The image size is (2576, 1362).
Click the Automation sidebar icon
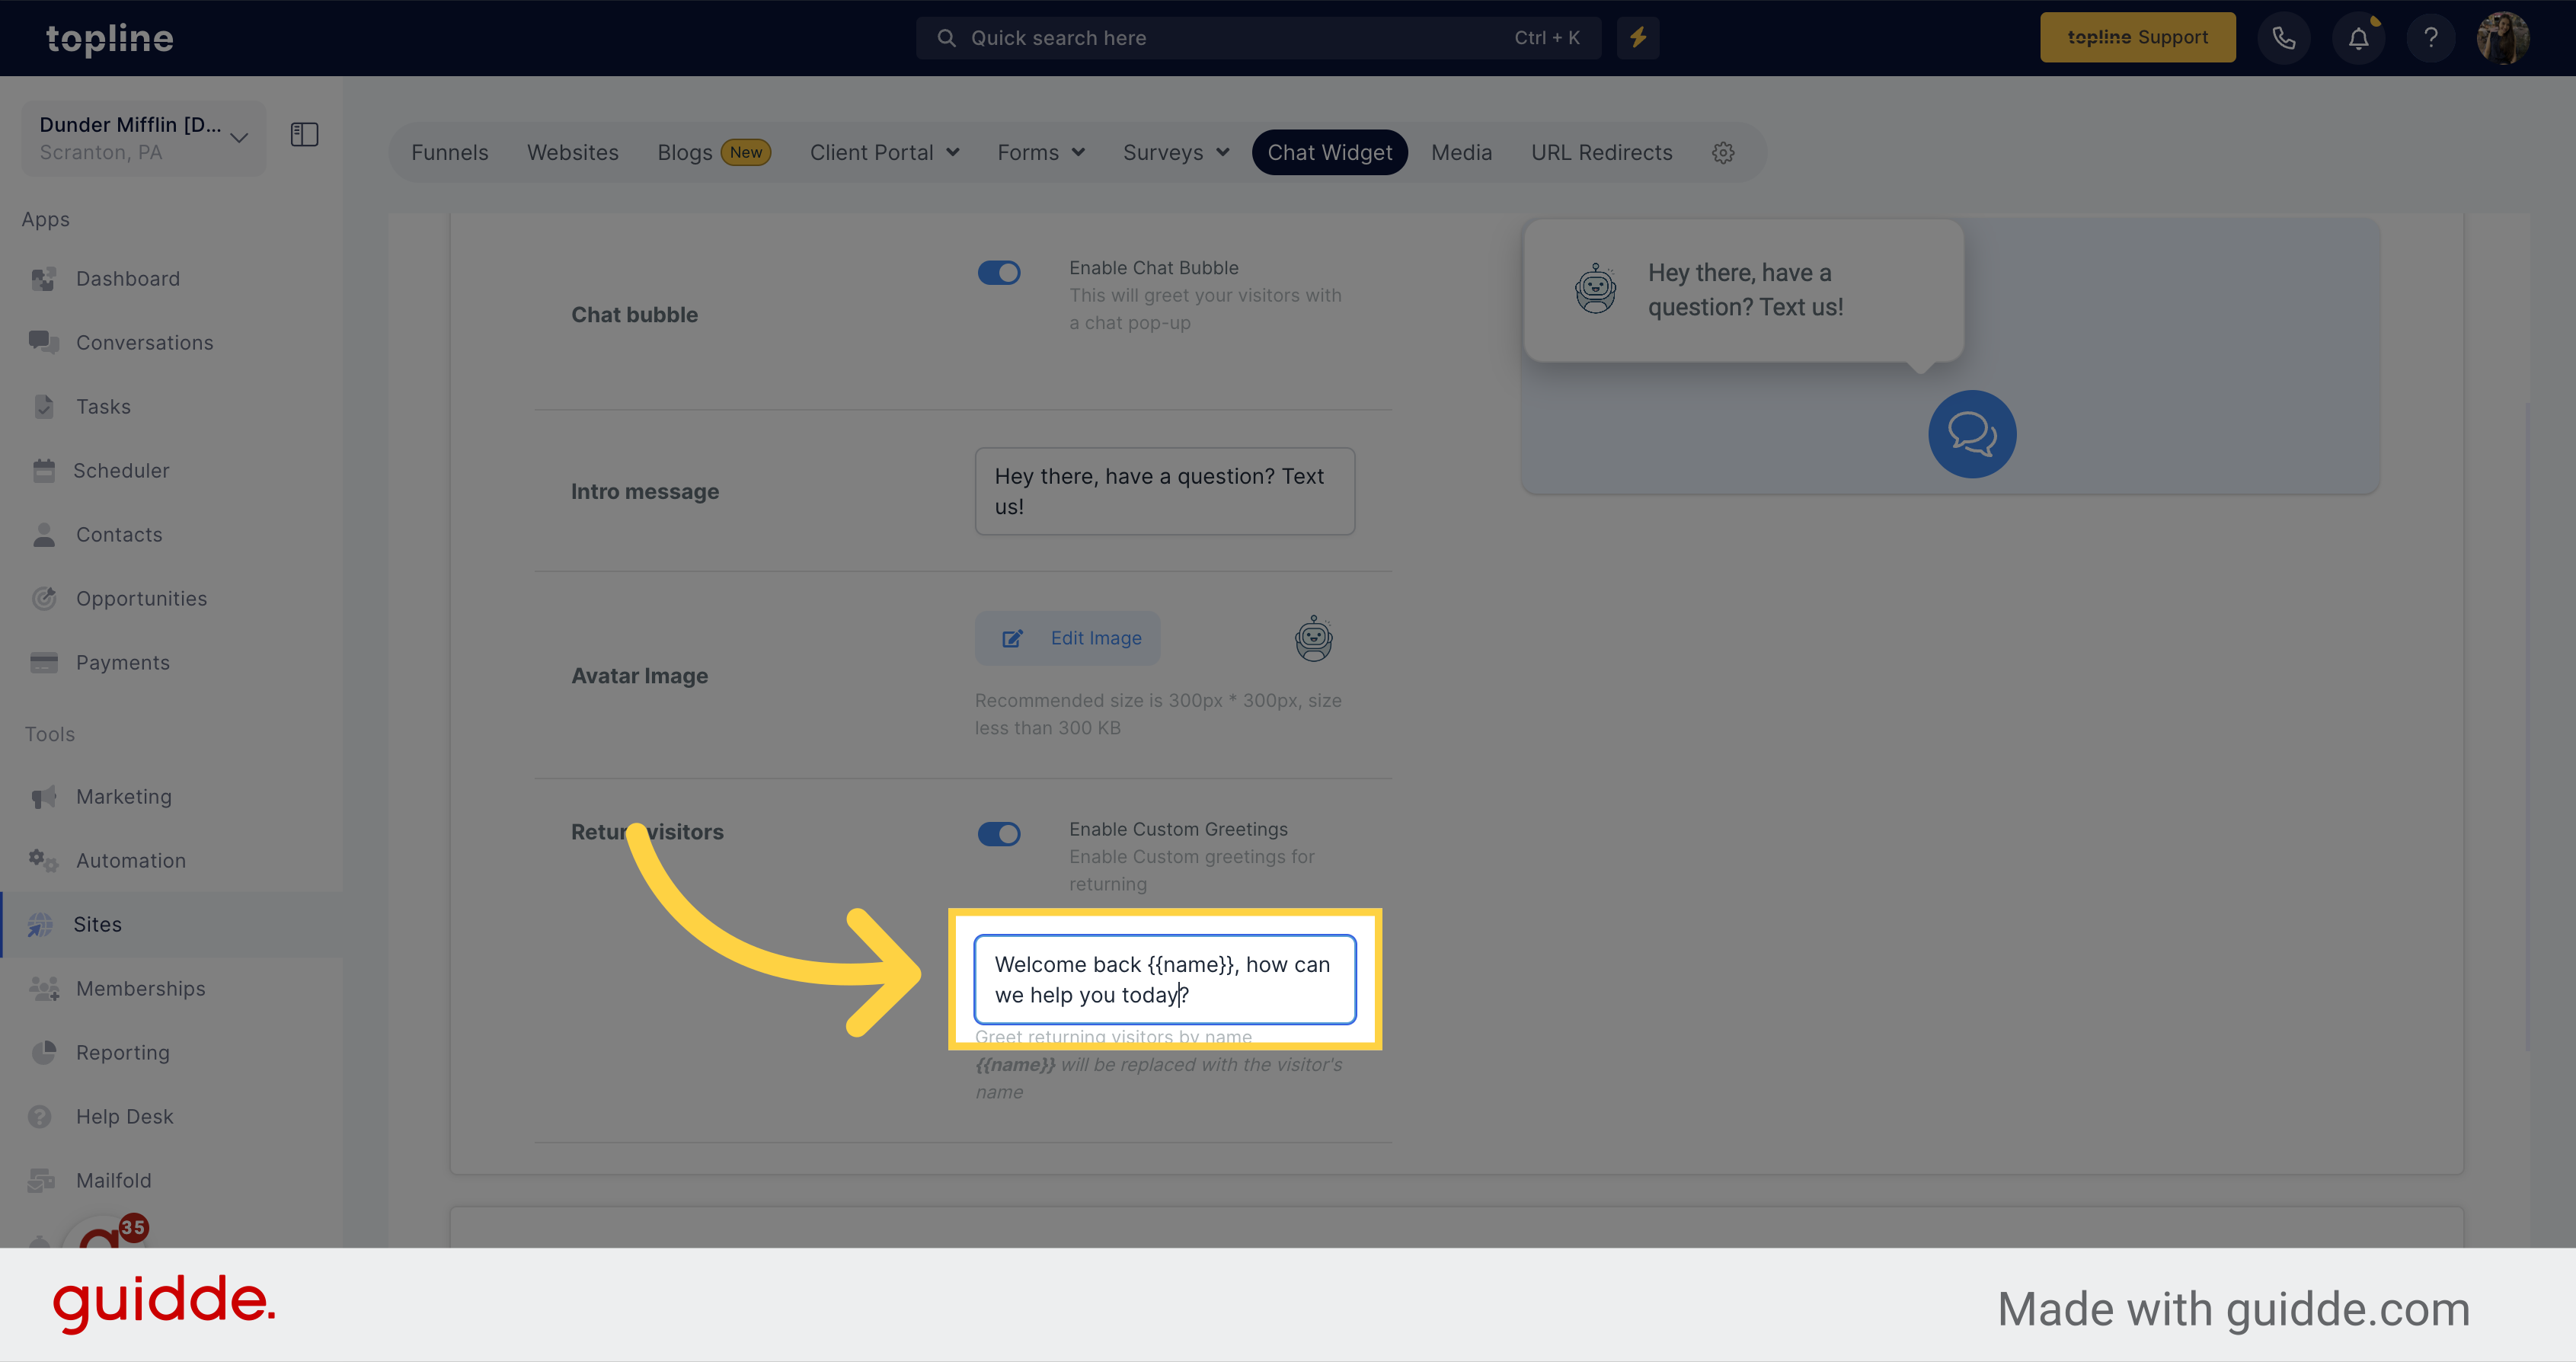(46, 861)
